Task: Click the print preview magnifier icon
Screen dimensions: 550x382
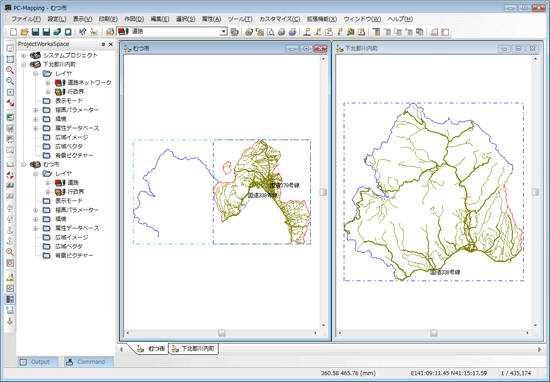Action: click(x=270, y=32)
